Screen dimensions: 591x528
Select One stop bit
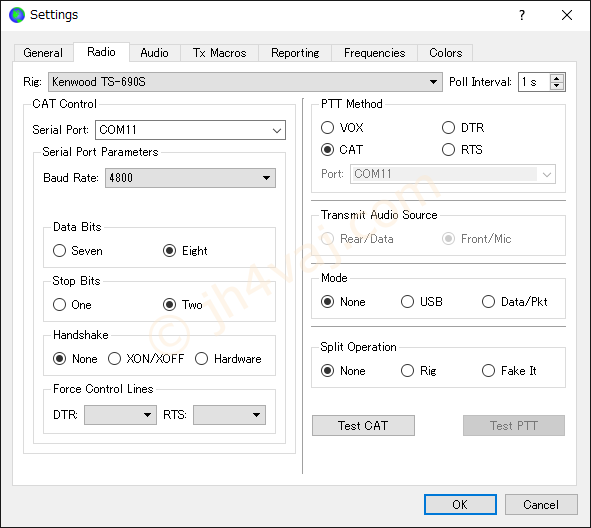click(x=60, y=305)
